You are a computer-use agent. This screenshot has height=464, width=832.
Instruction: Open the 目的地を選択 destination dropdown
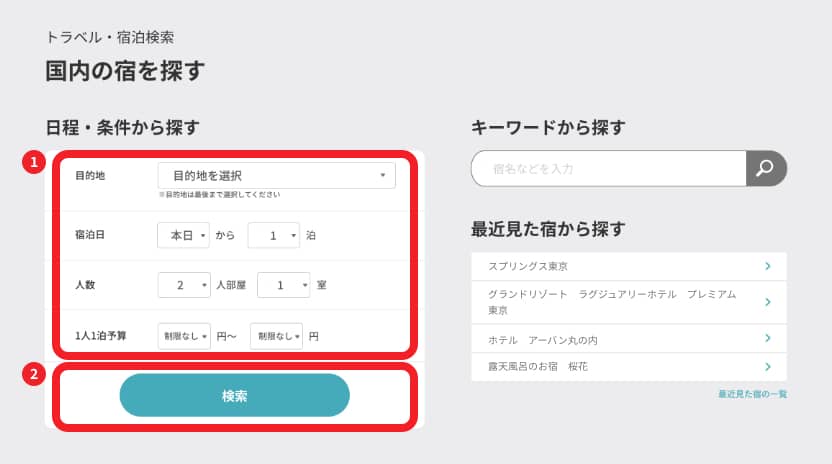click(x=277, y=176)
